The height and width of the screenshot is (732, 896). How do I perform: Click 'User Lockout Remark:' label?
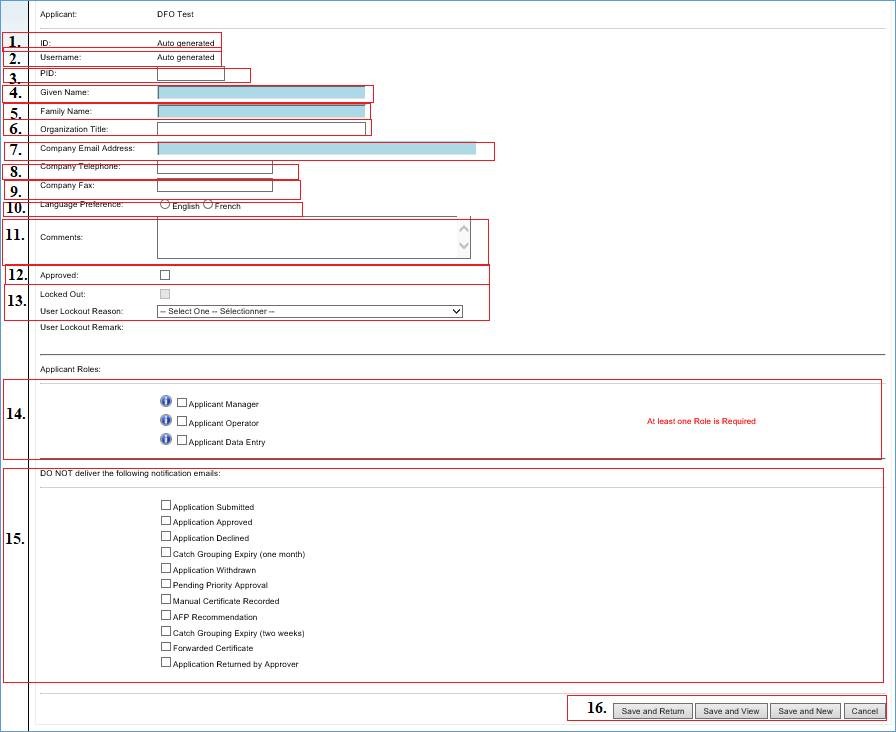click(x=82, y=327)
